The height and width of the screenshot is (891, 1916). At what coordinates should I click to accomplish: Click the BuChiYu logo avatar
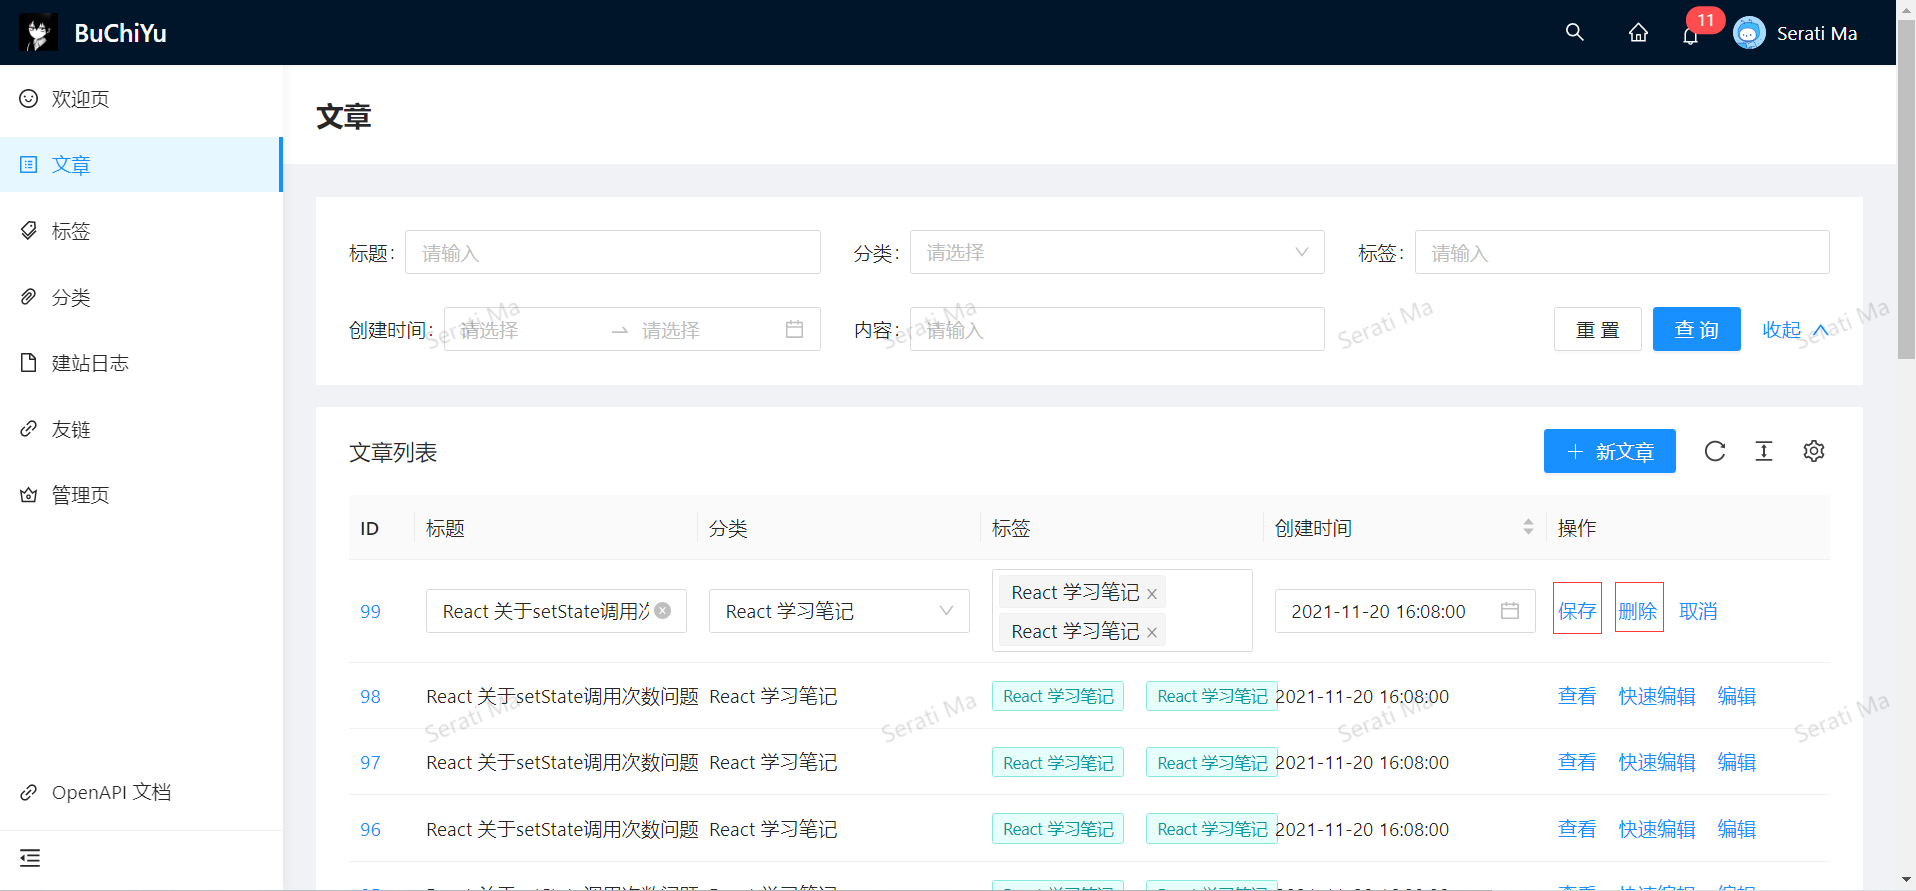click(38, 33)
